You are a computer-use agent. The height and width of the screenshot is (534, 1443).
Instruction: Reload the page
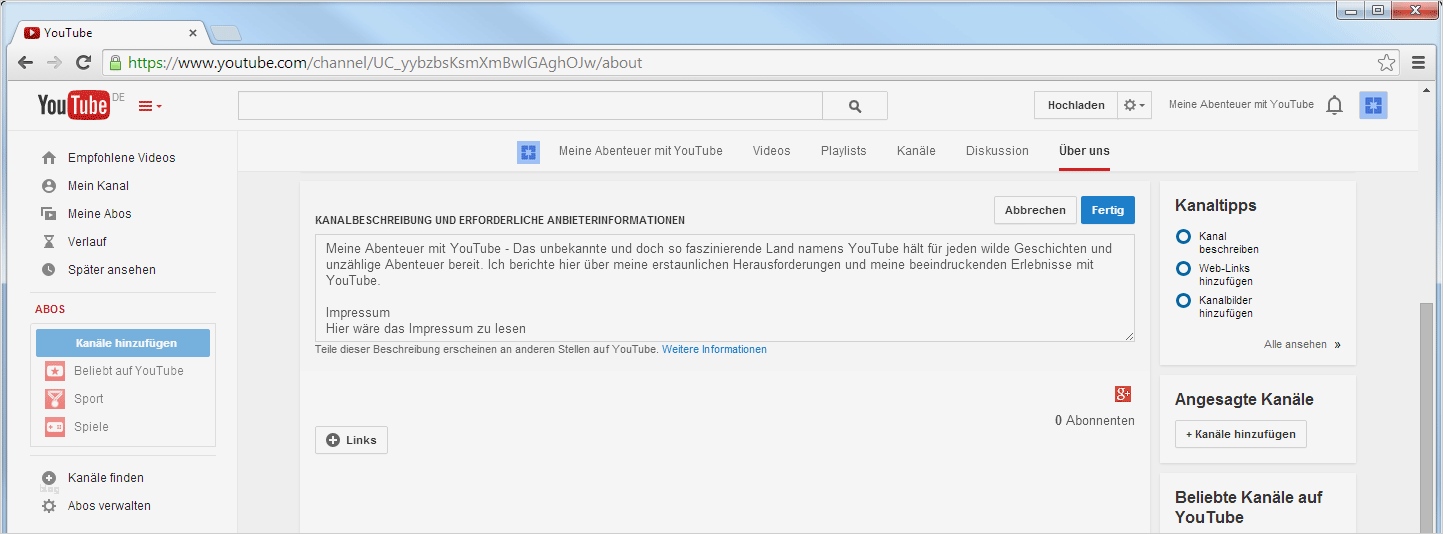84,62
